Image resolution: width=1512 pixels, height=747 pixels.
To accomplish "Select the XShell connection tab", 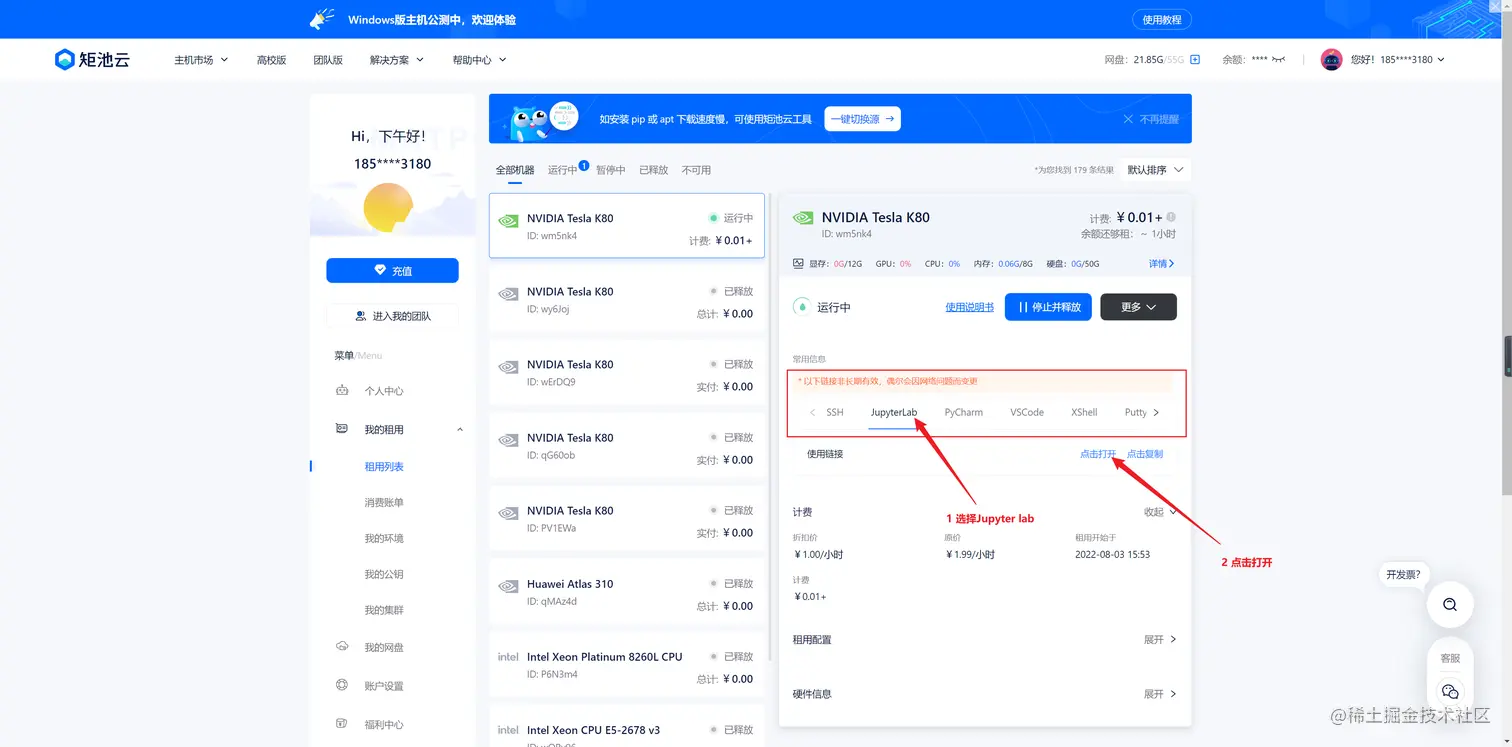I will [x=1084, y=412].
